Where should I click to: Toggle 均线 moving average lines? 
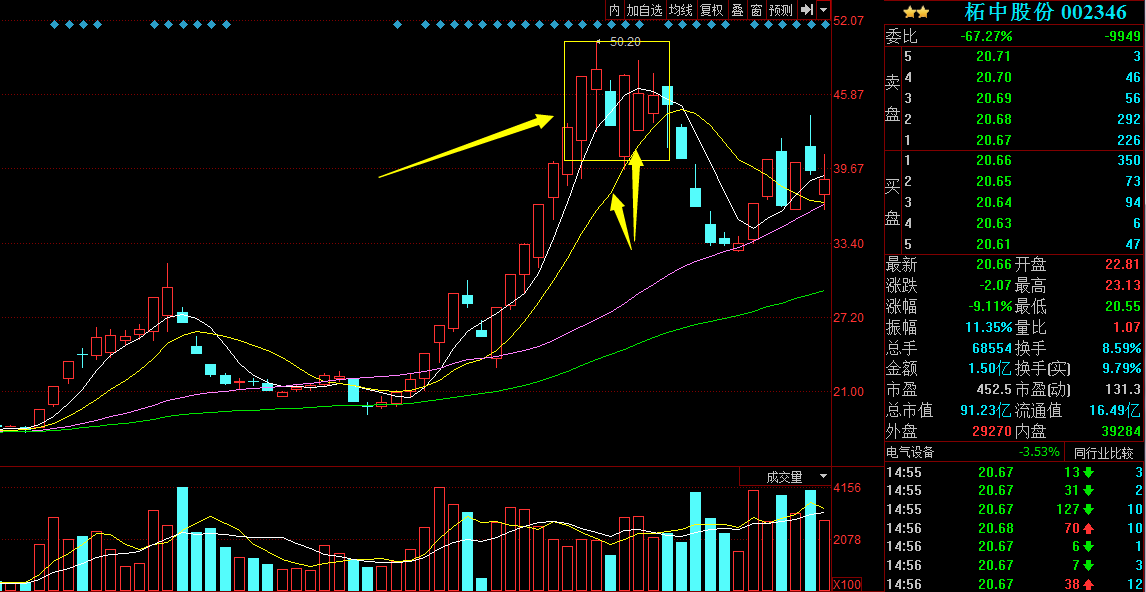click(681, 10)
